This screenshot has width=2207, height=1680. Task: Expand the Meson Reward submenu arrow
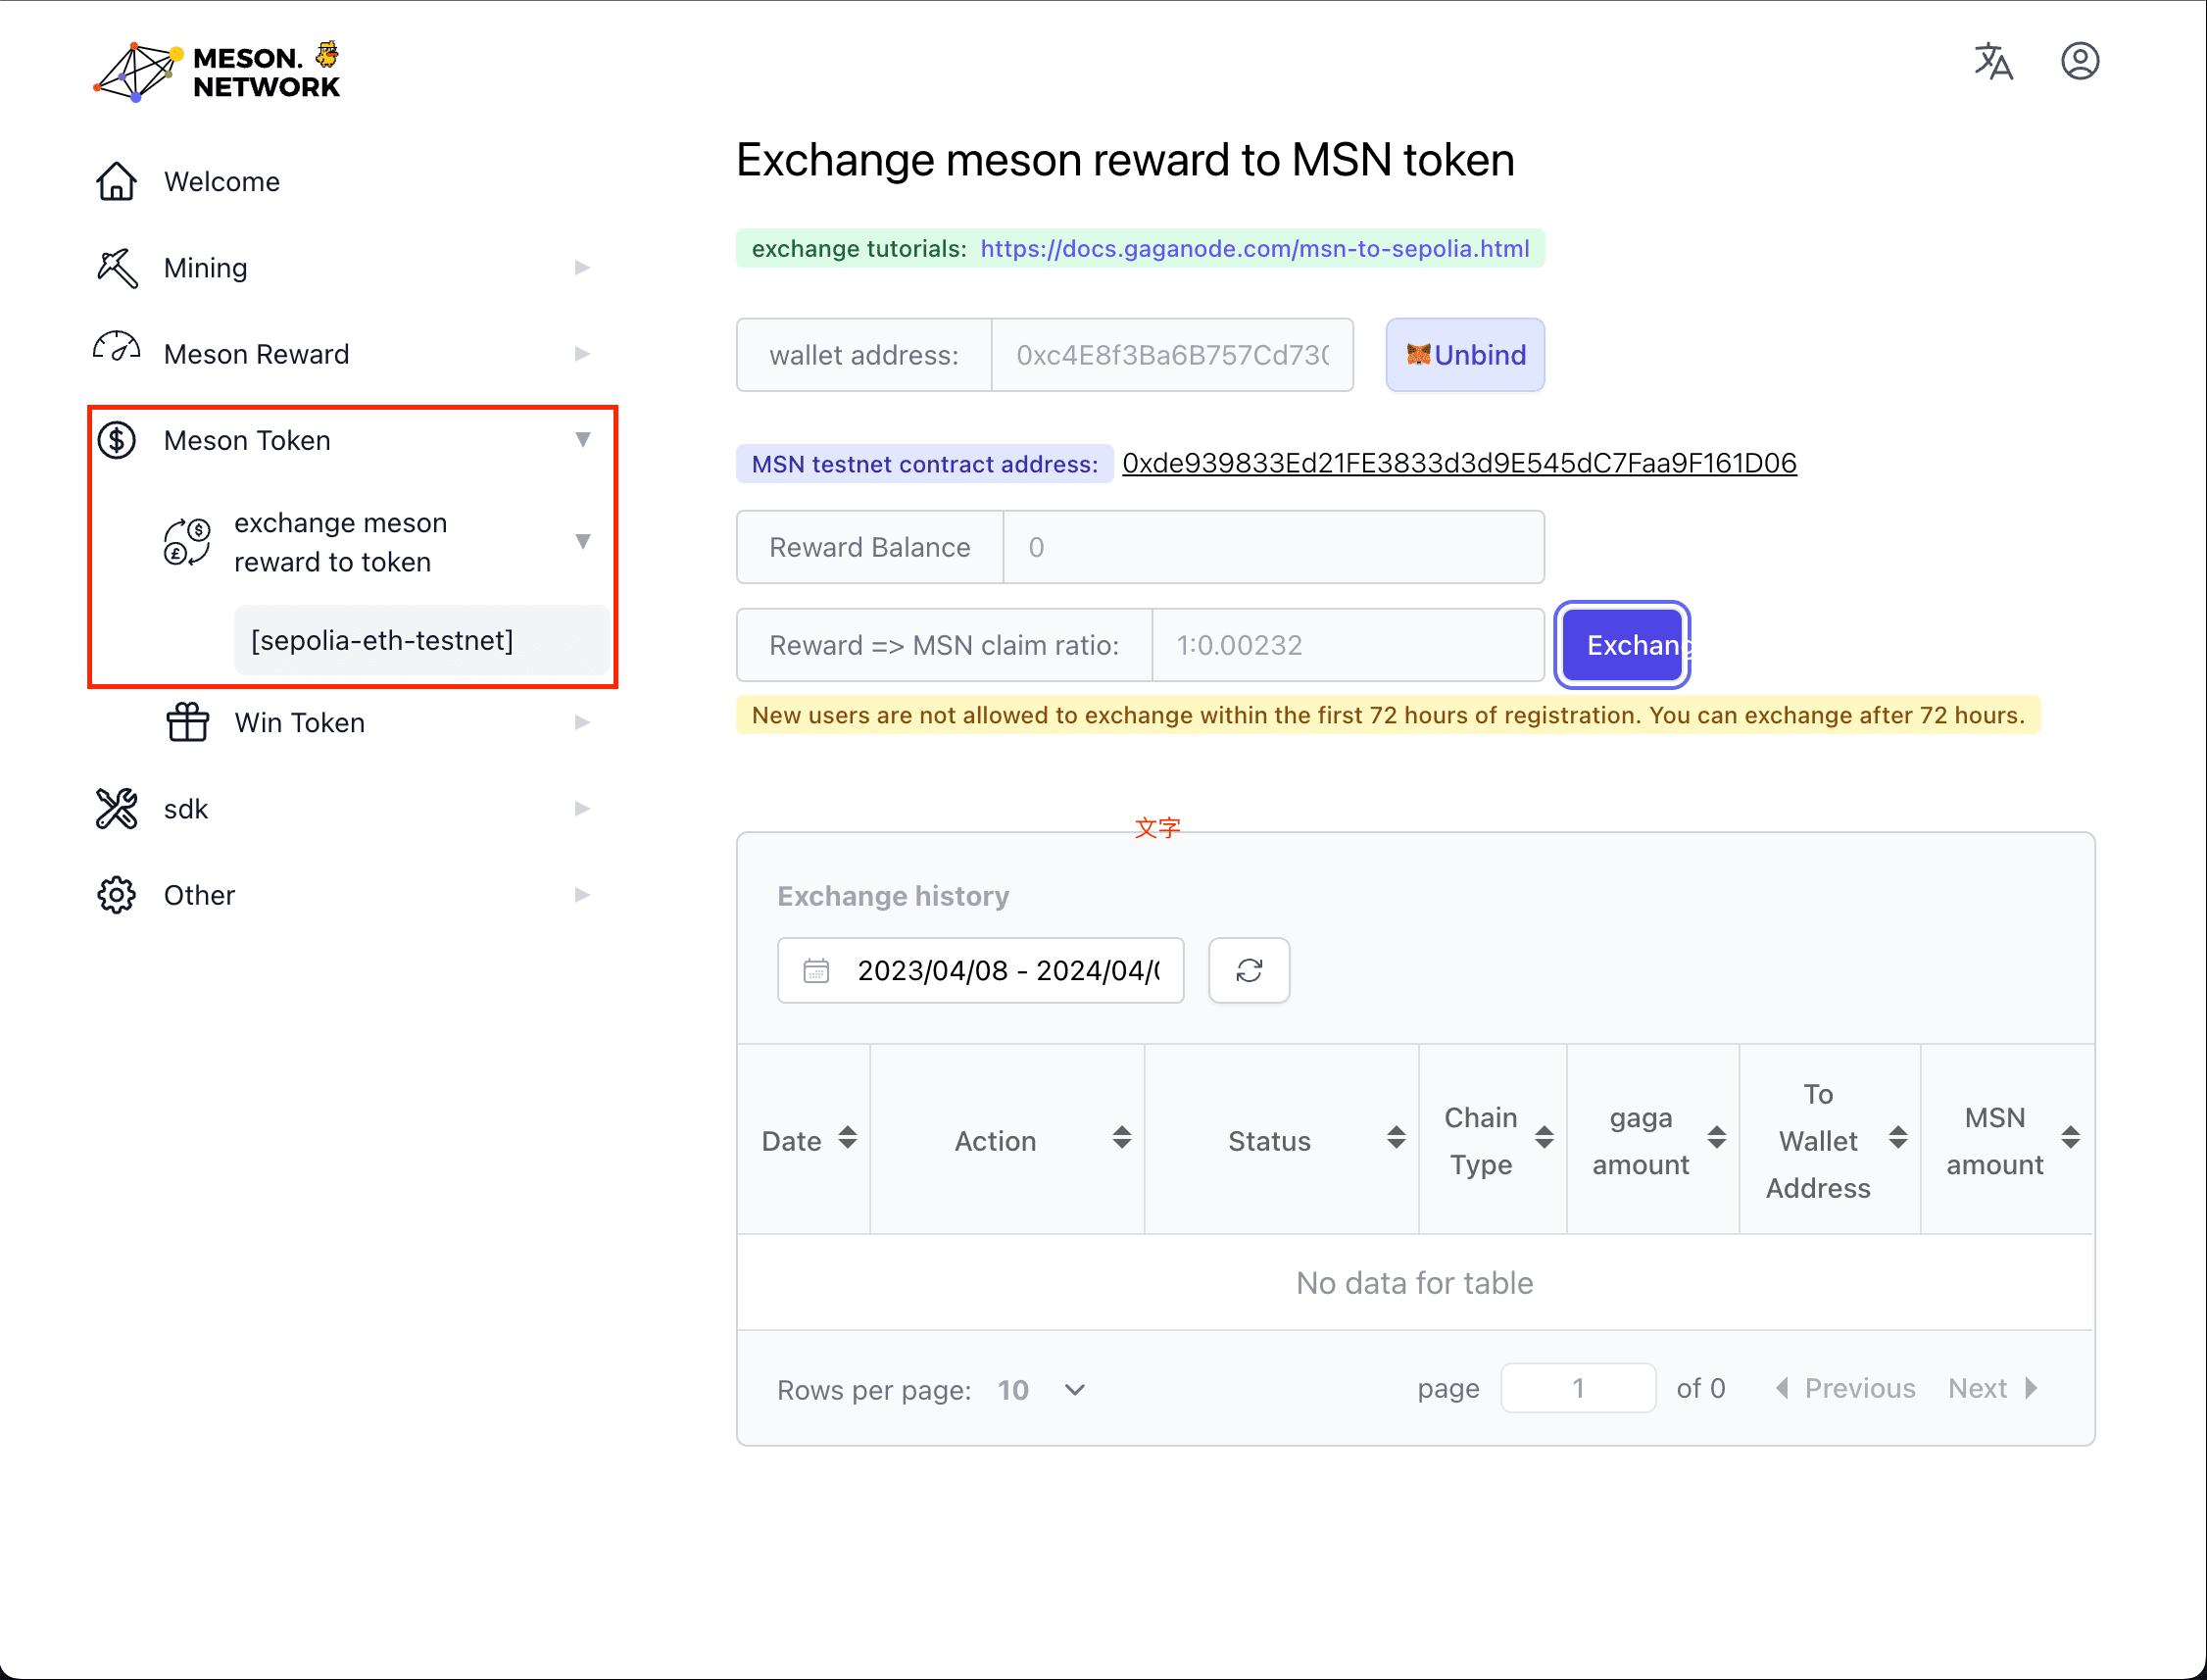coord(582,354)
